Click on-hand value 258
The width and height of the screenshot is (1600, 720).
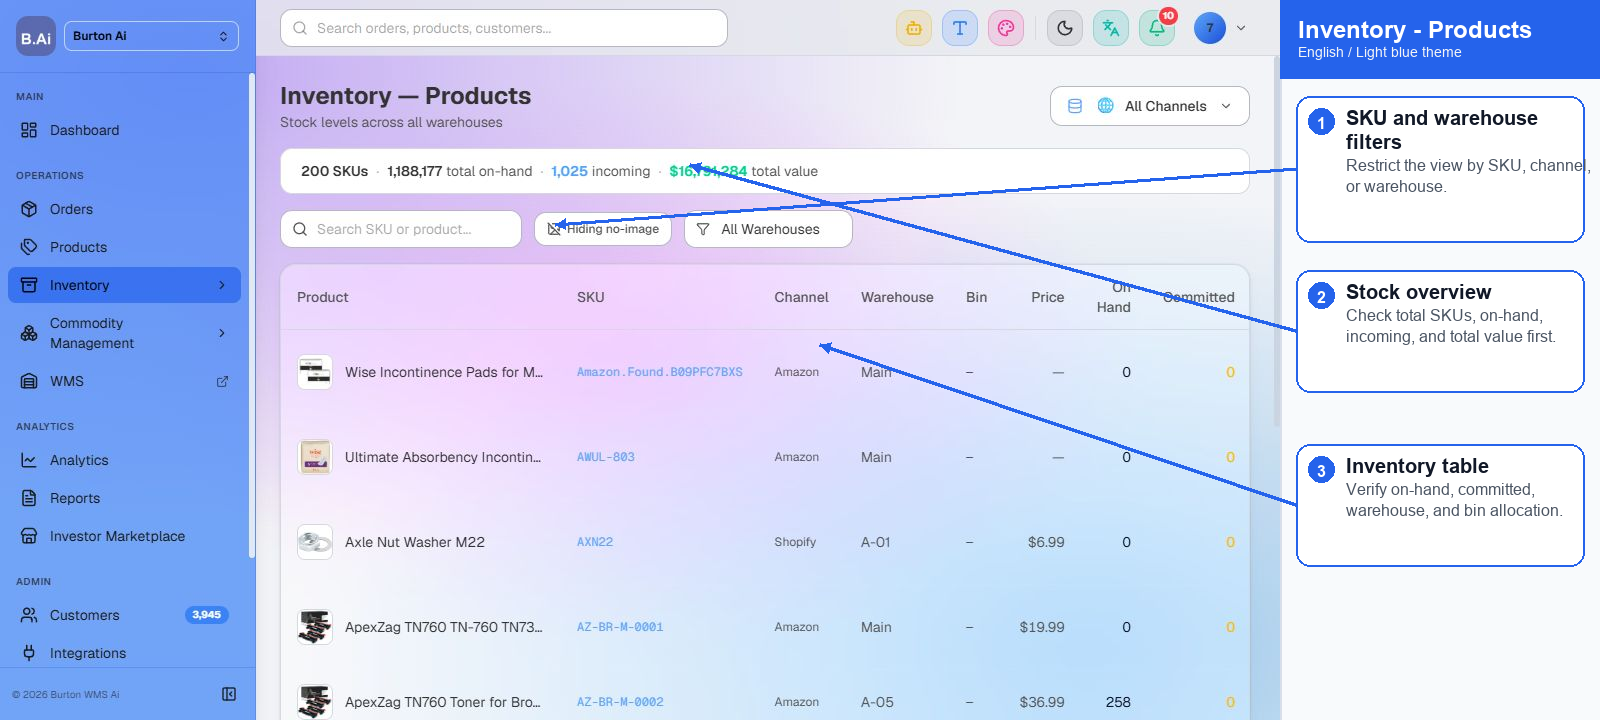[x=1118, y=702]
